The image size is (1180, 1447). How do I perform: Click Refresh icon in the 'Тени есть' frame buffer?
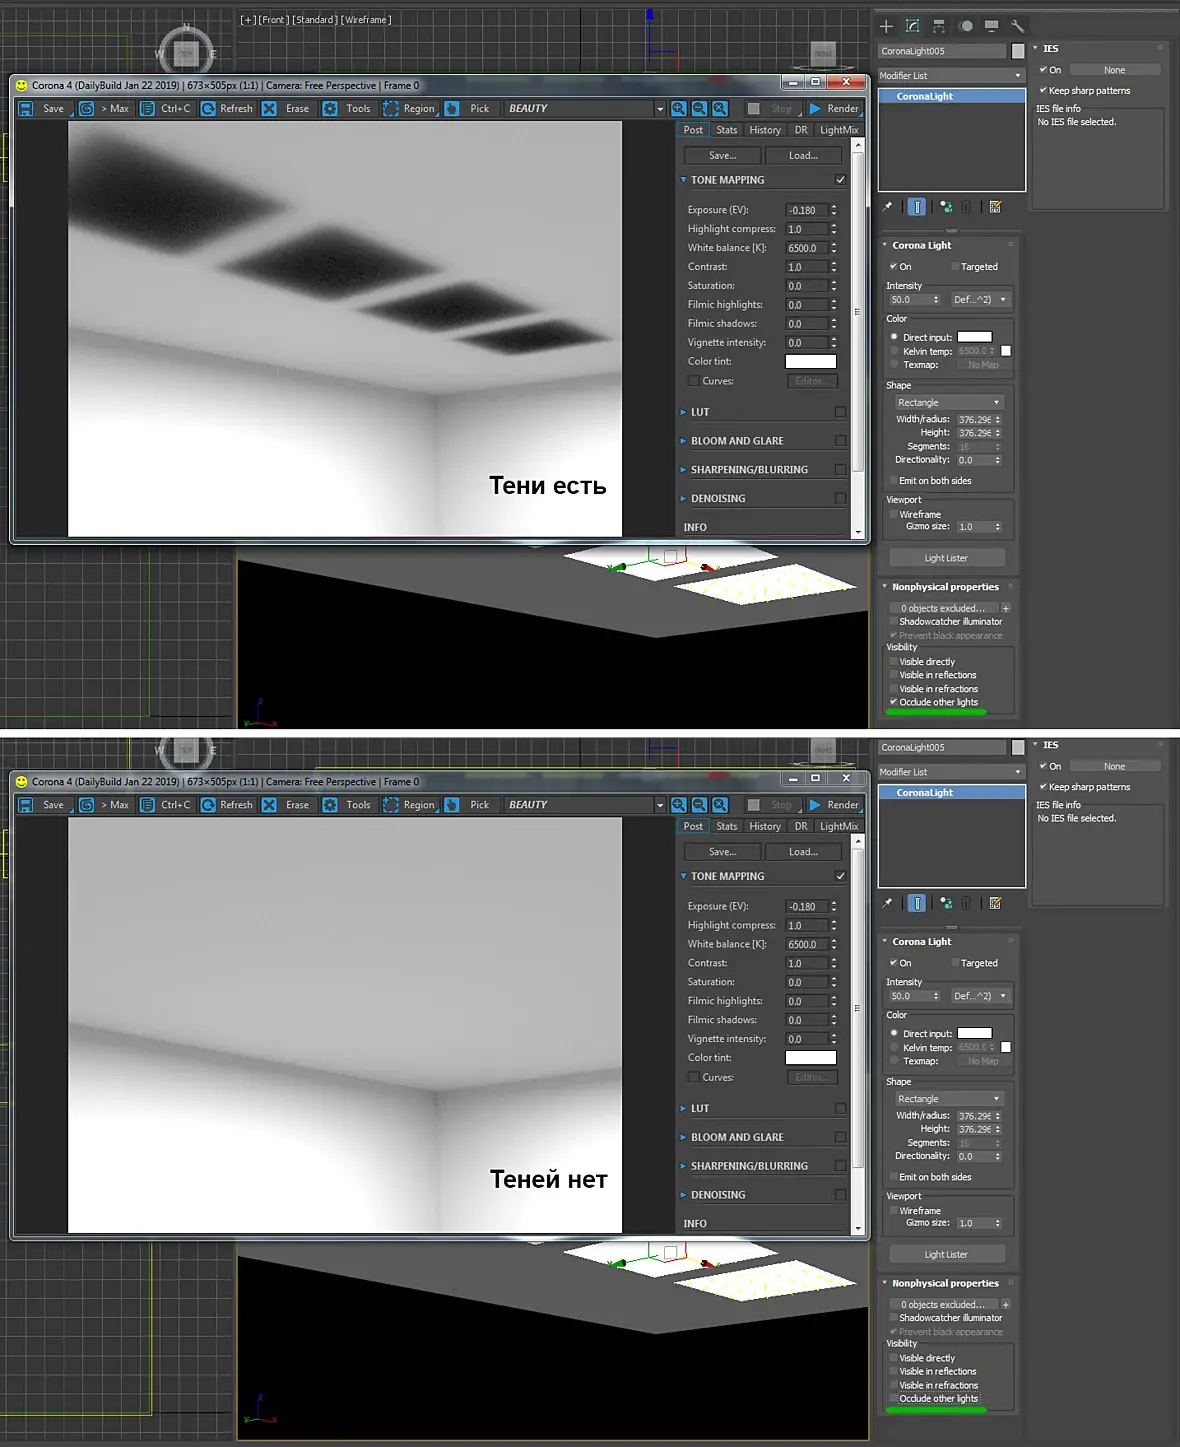208,108
